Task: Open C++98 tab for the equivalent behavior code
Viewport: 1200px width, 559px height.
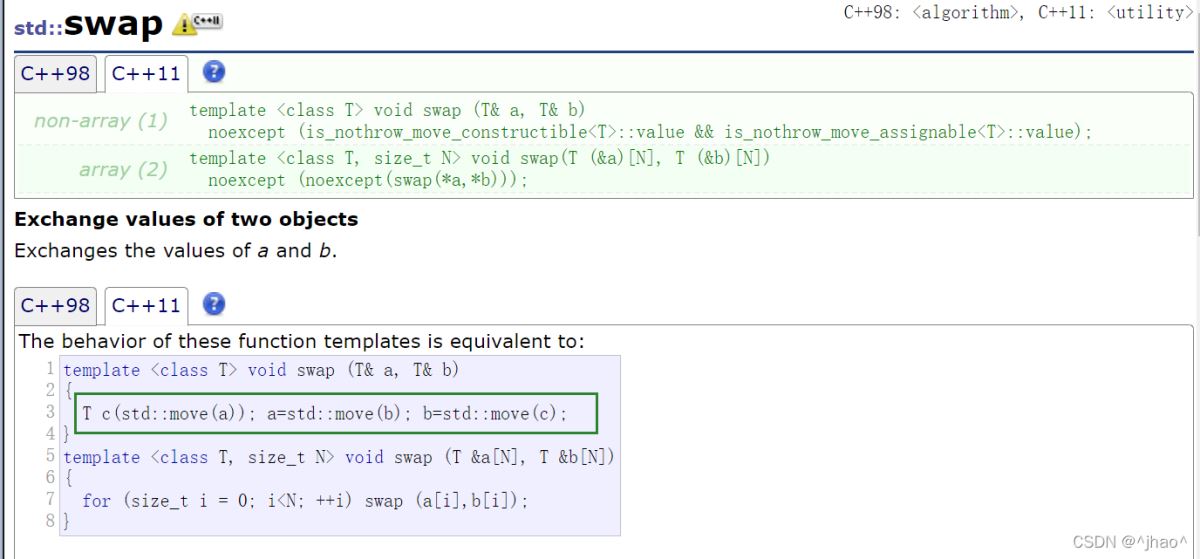Action: coord(56,305)
